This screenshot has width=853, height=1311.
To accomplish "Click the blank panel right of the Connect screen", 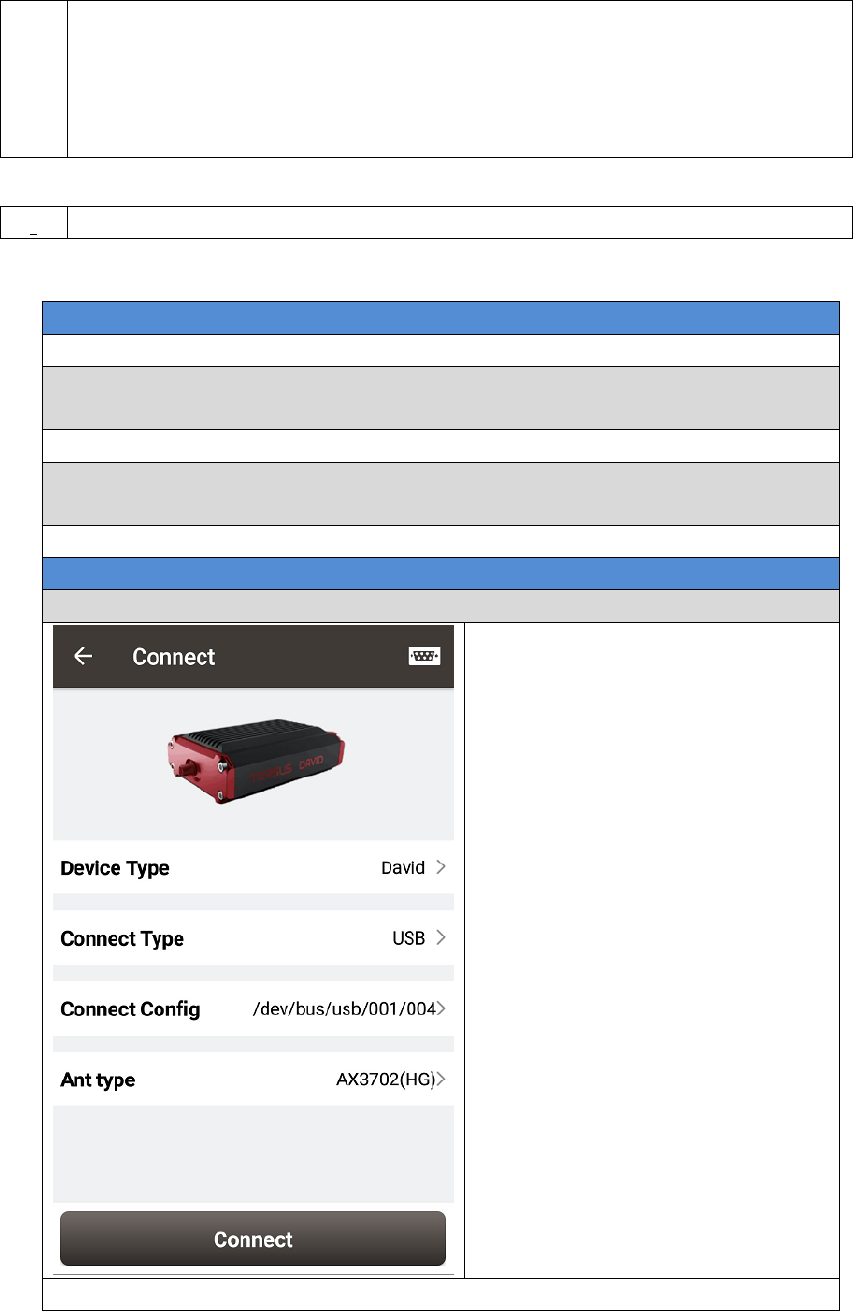I will [x=651, y=950].
